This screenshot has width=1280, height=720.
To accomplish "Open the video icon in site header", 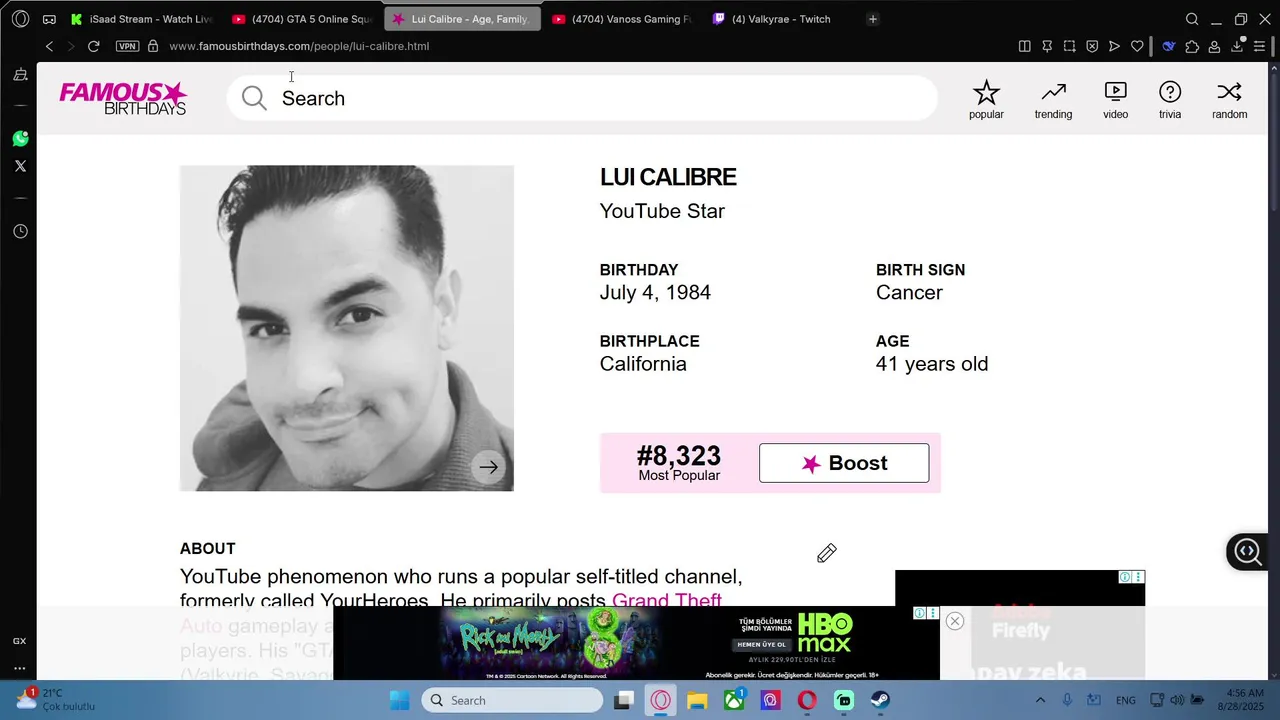I will (x=1115, y=100).
